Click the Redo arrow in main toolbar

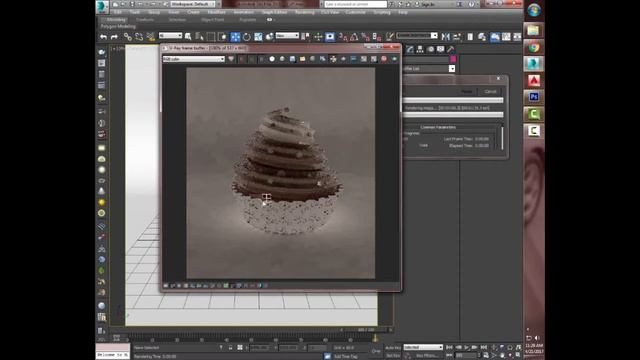[x=114, y=37]
